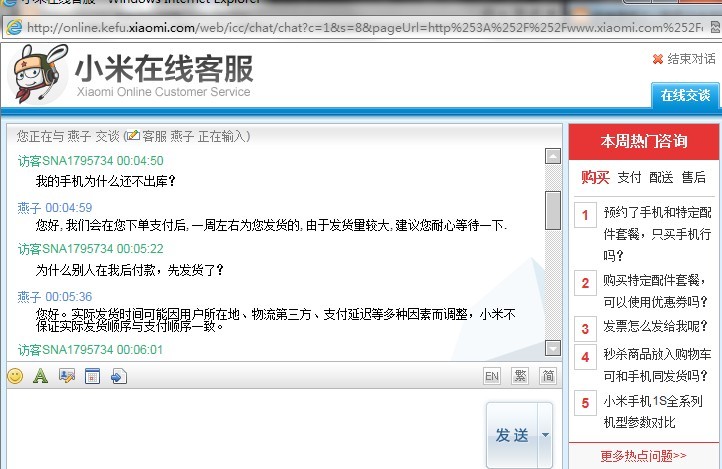The width and height of the screenshot is (722, 469).
Task: Click message 我的手机为什么还不出库
Action: pos(105,181)
